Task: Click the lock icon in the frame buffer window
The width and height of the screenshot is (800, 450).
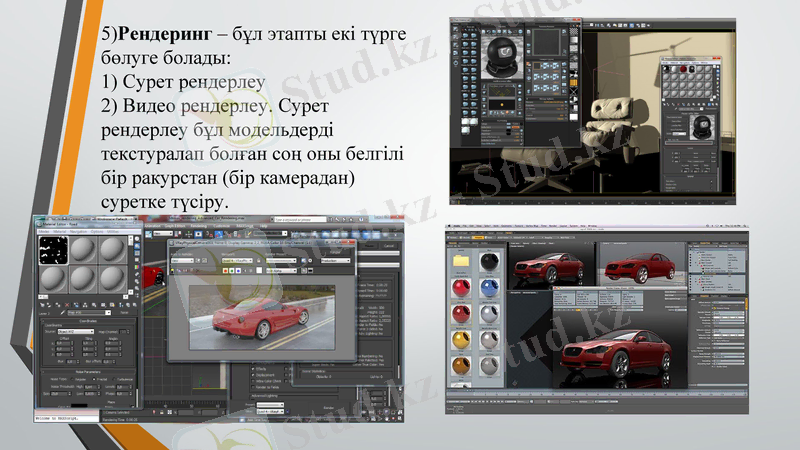Action: [x=259, y=261]
